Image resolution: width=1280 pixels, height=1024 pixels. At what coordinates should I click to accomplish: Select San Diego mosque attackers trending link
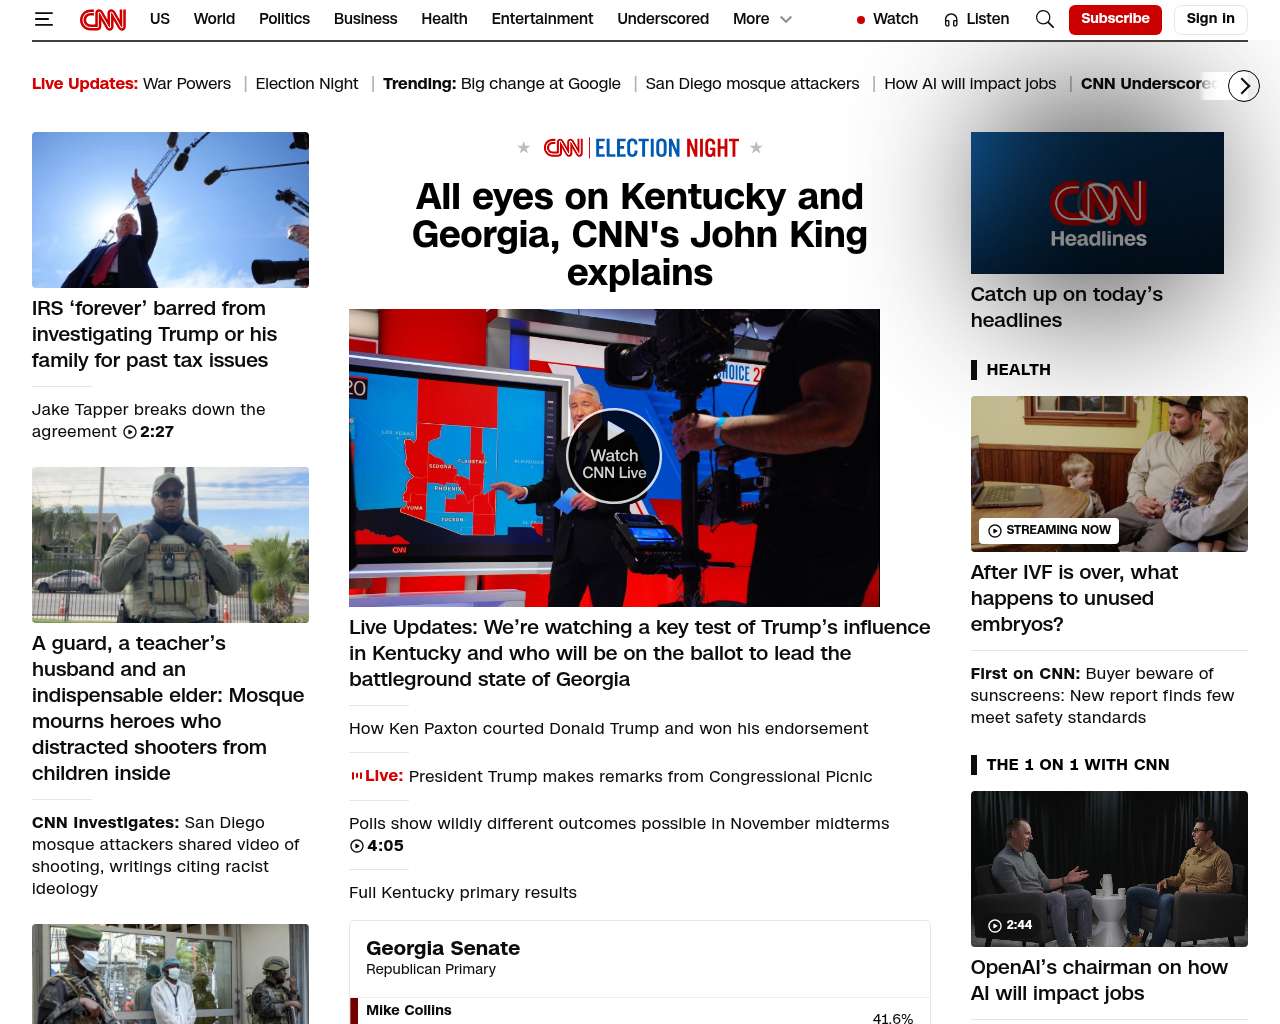pos(752,84)
